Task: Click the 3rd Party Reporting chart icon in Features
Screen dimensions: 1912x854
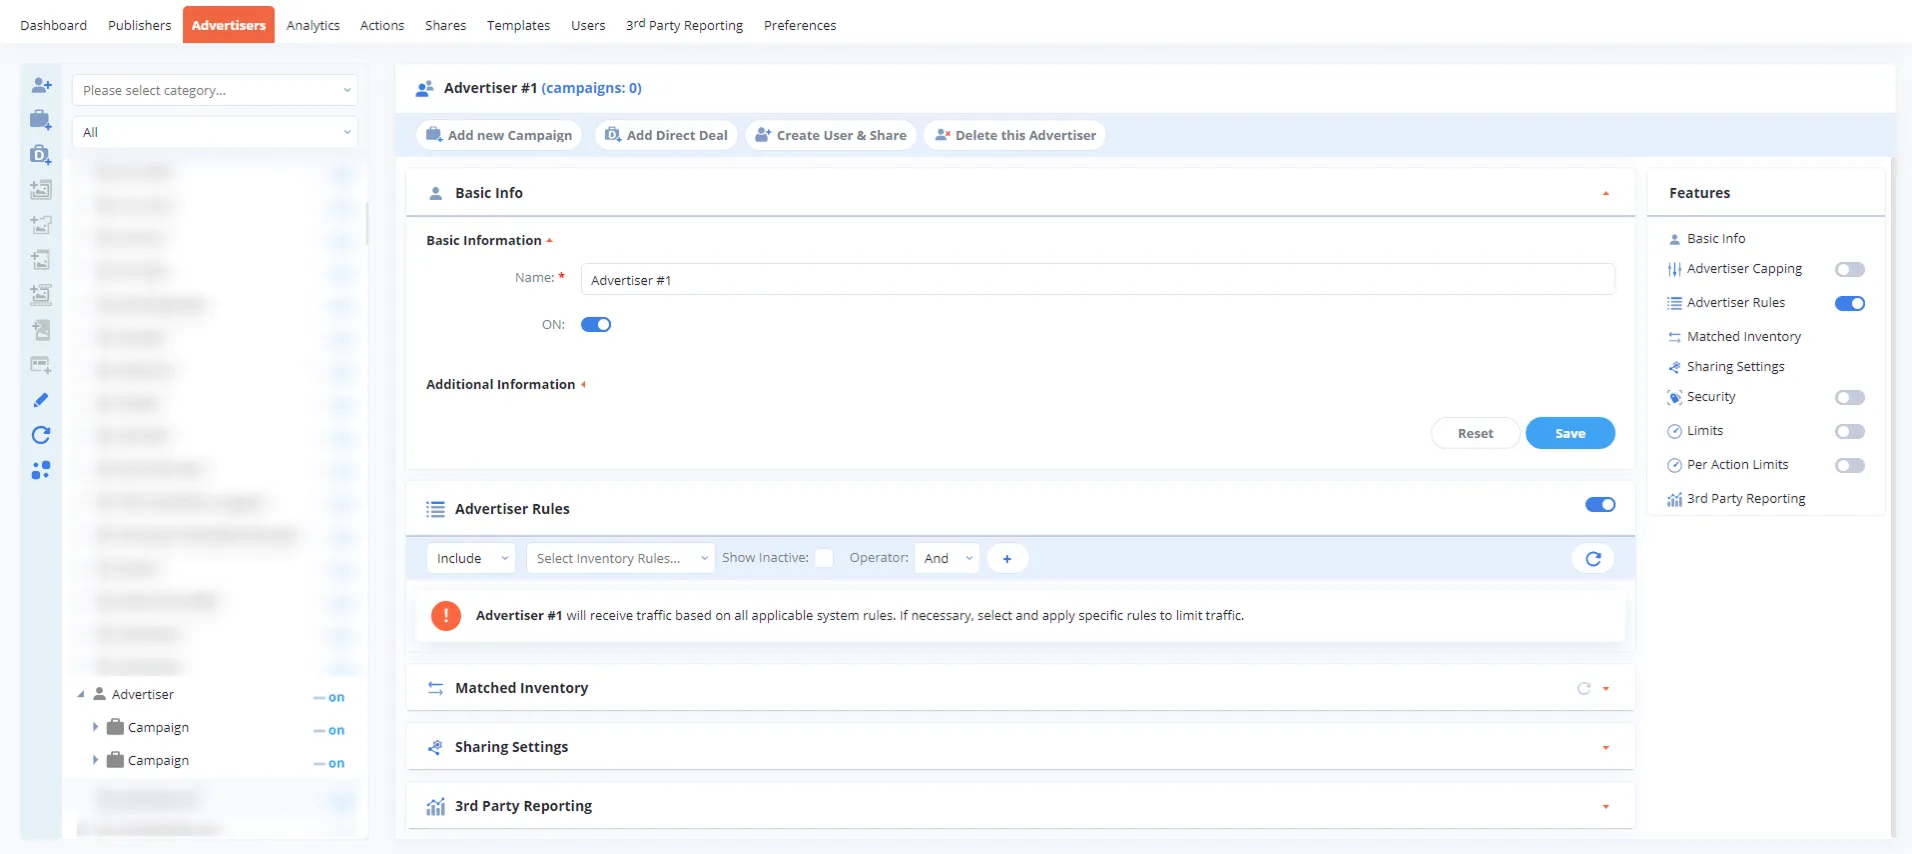Action: click(1674, 499)
